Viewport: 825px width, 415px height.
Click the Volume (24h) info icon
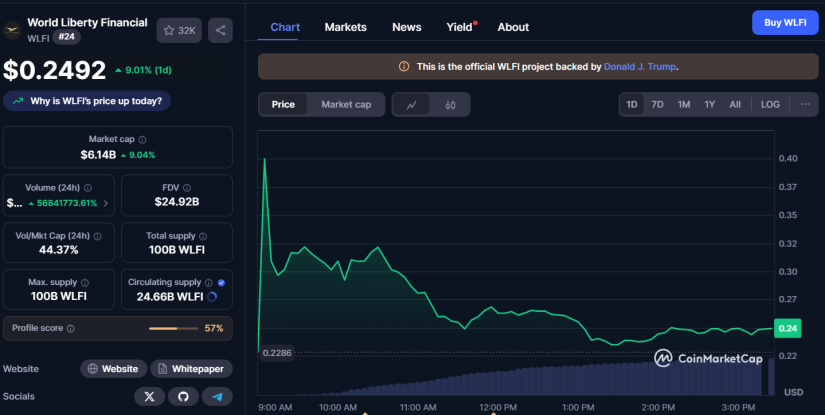tap(88, 188)
